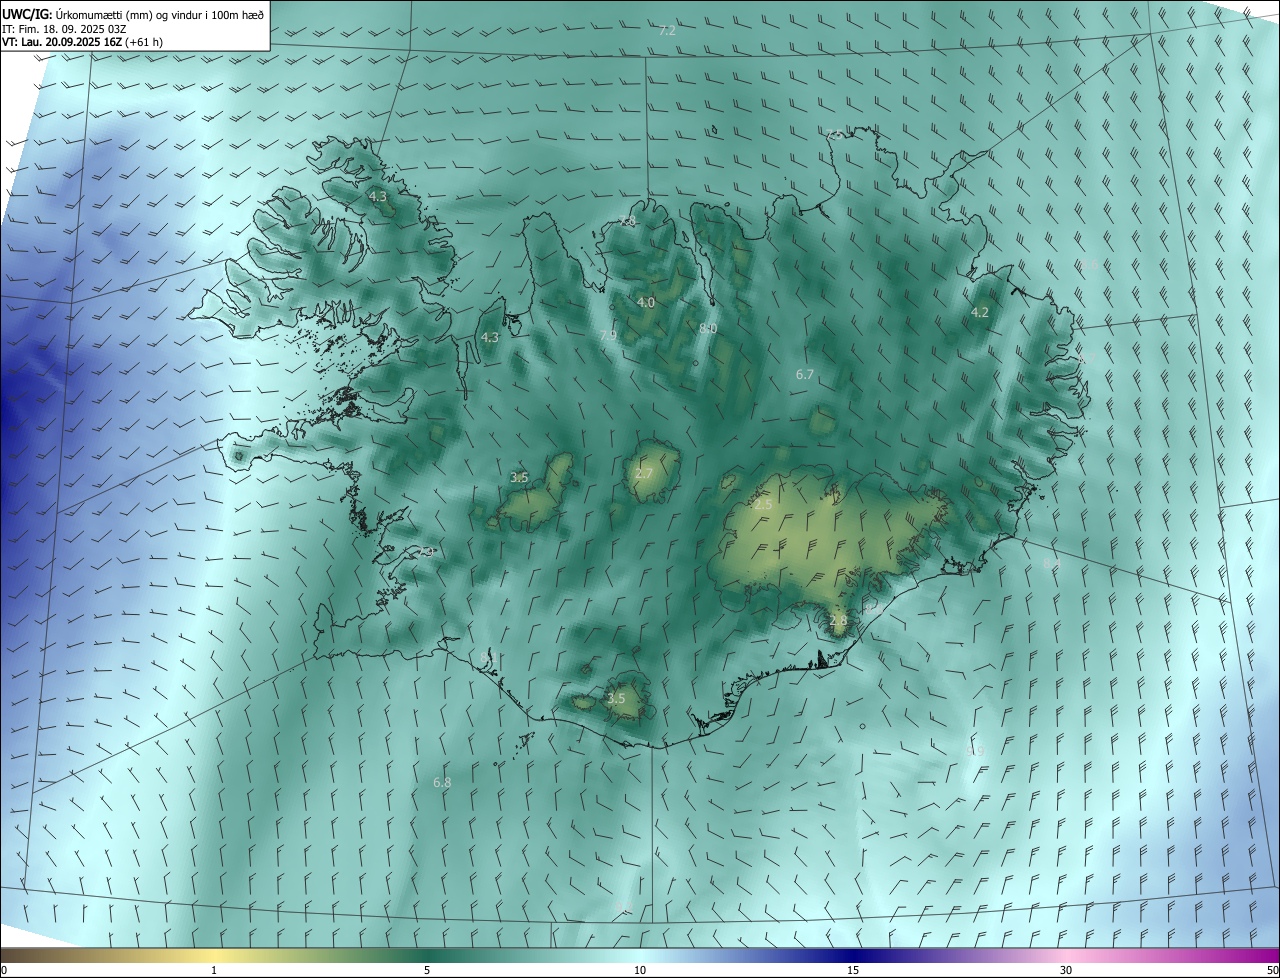Click the 2.8 value near the south coast
This screenshot has height=978, width=1280.
click(x=838, y=620)
